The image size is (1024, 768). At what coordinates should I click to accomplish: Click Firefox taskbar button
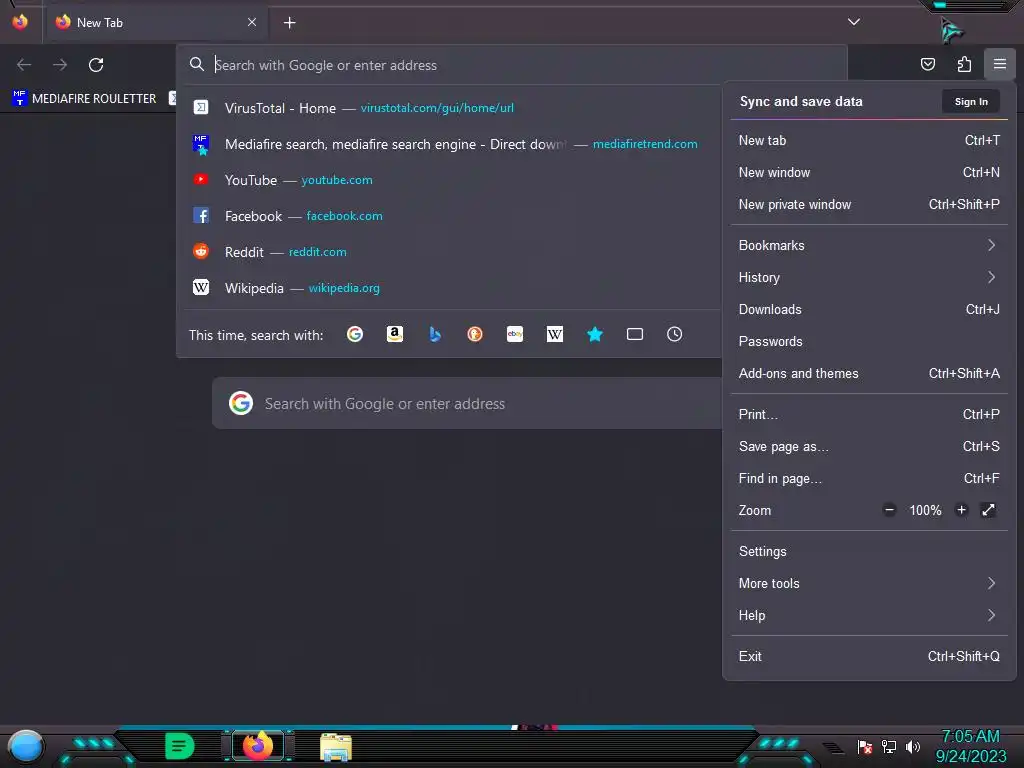point(258,746)
